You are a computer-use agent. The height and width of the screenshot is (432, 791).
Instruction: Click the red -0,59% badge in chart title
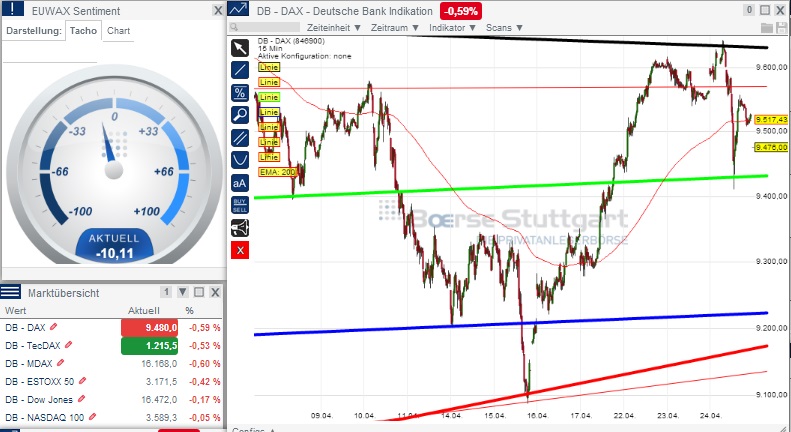(x=461, y=11)
